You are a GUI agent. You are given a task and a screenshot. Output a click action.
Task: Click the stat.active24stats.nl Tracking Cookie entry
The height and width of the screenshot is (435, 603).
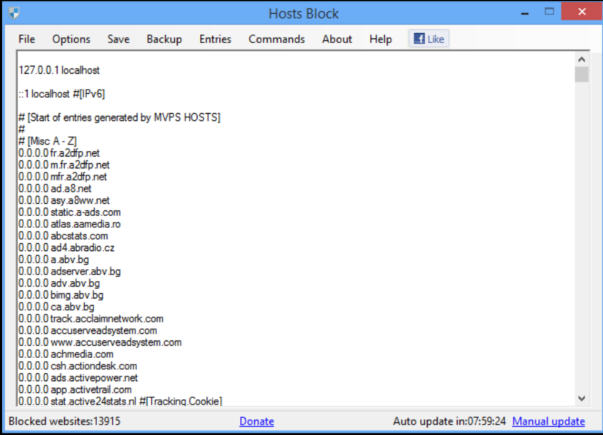[120, 401]
